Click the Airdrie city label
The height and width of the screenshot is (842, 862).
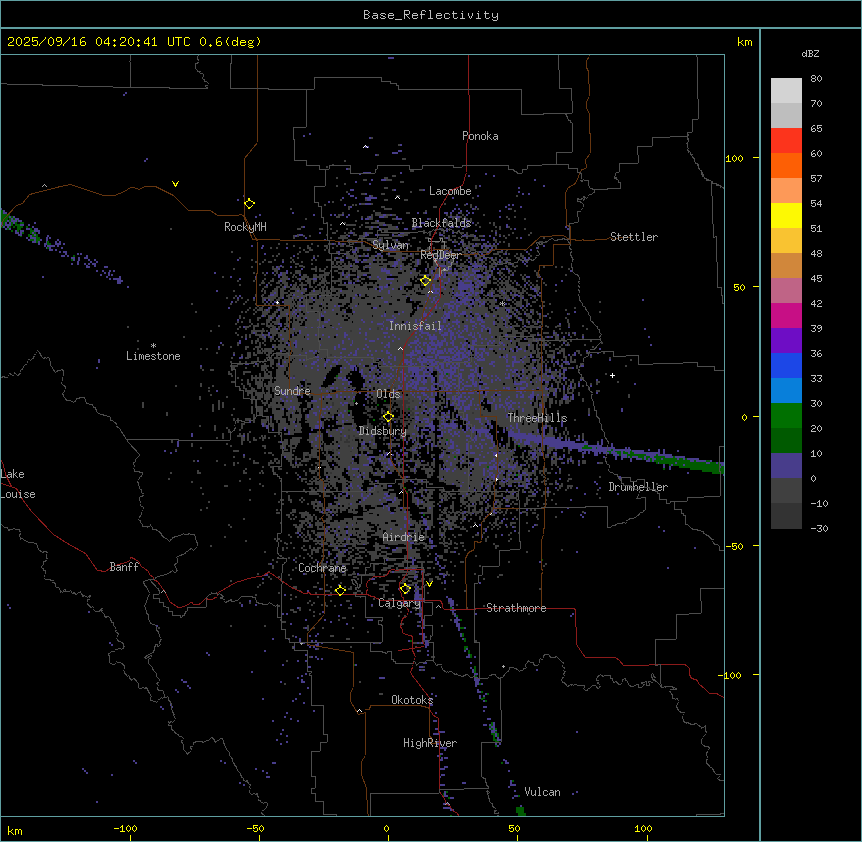click(x=404, y=537)
